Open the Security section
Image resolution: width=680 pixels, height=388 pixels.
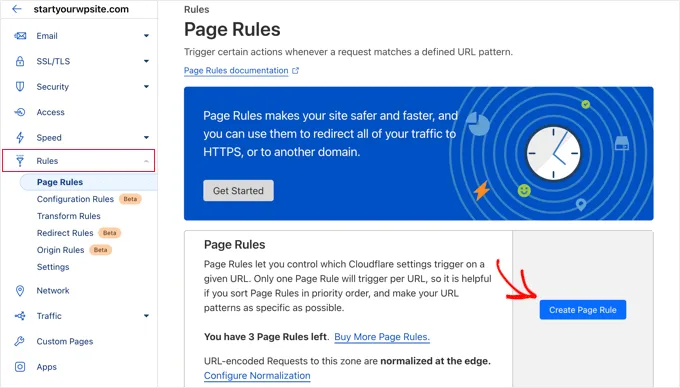coord(52,87)
